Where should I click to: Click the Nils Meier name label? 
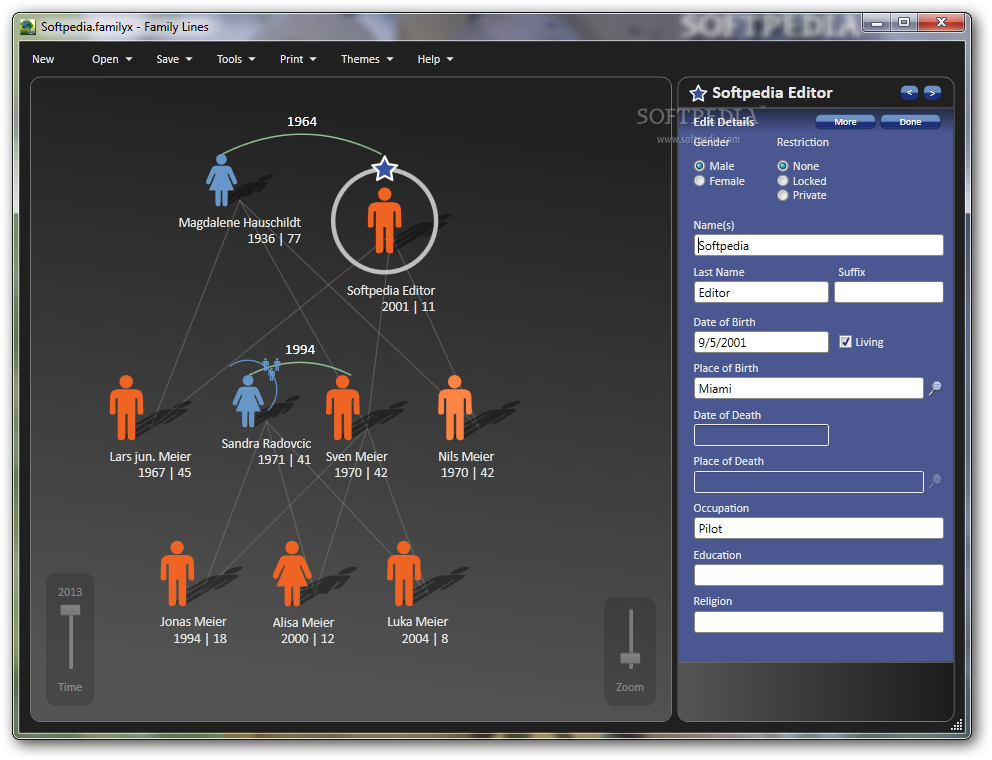pos(466,457)
